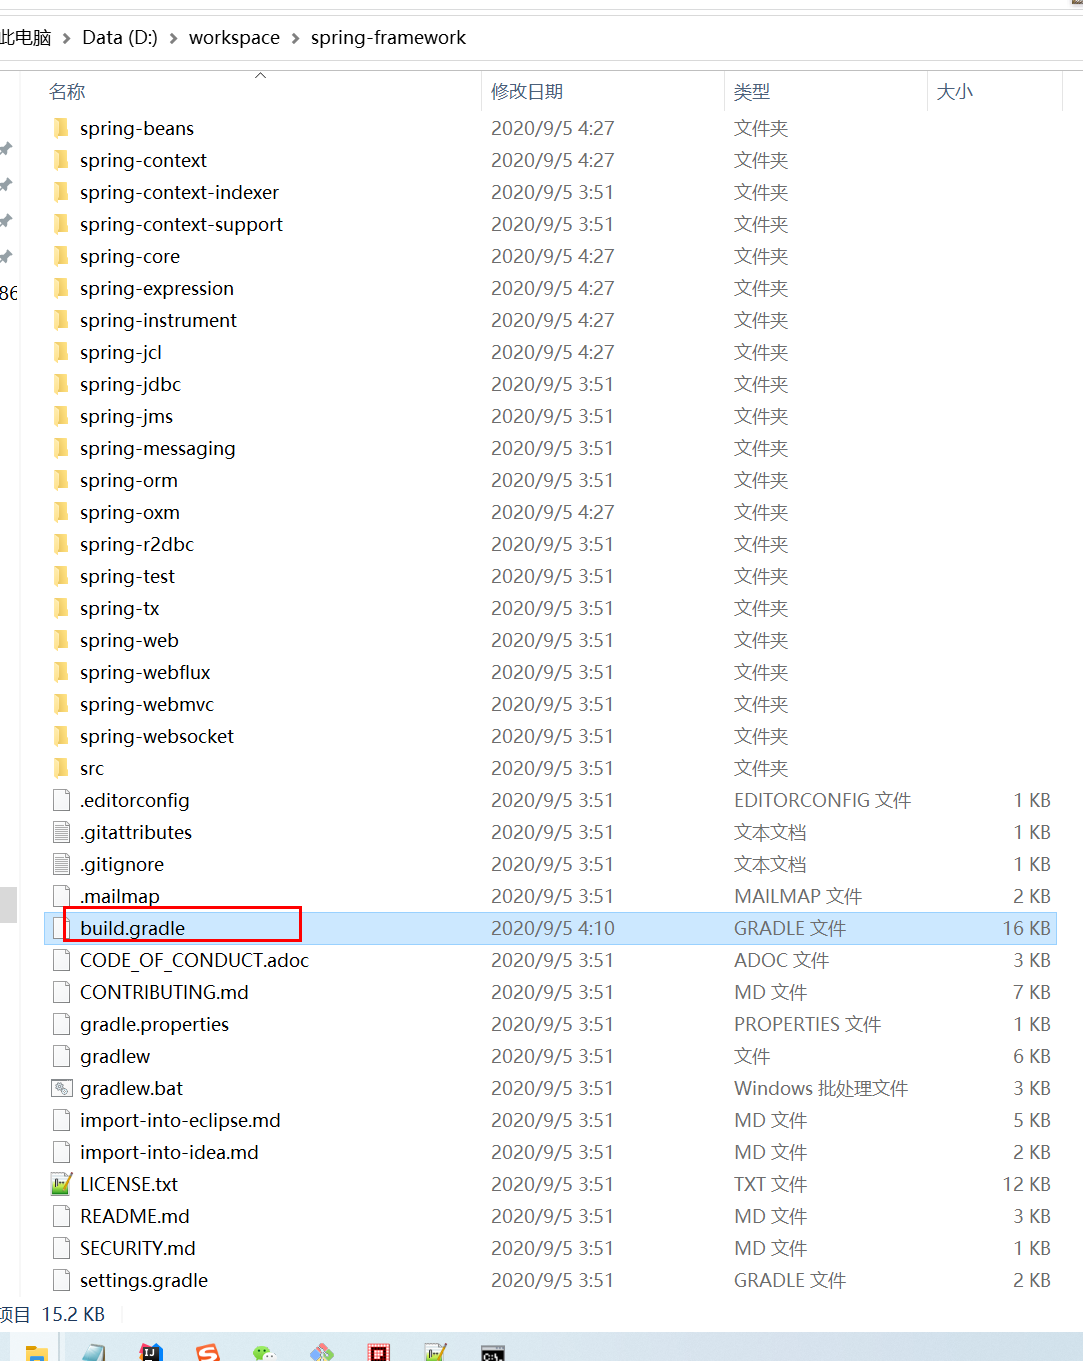Select the gradle.properties file icon
The image size is (1083, 1361).
click(x=61, y=1024)
